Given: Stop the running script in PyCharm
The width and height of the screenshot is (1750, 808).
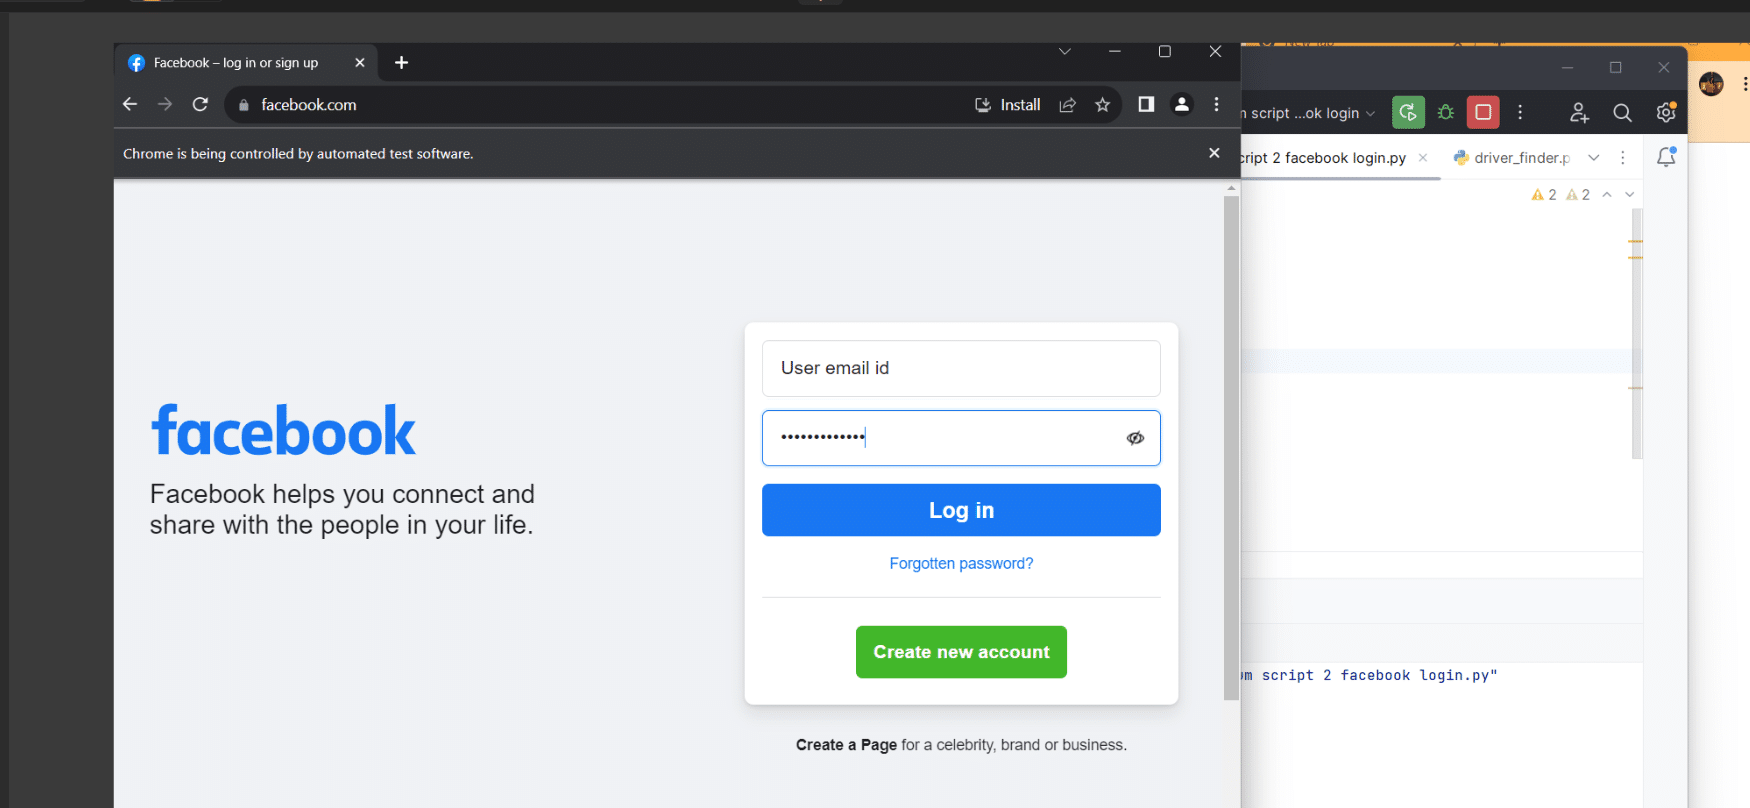Looking at the screenshot, I should tap(1483, 113).
